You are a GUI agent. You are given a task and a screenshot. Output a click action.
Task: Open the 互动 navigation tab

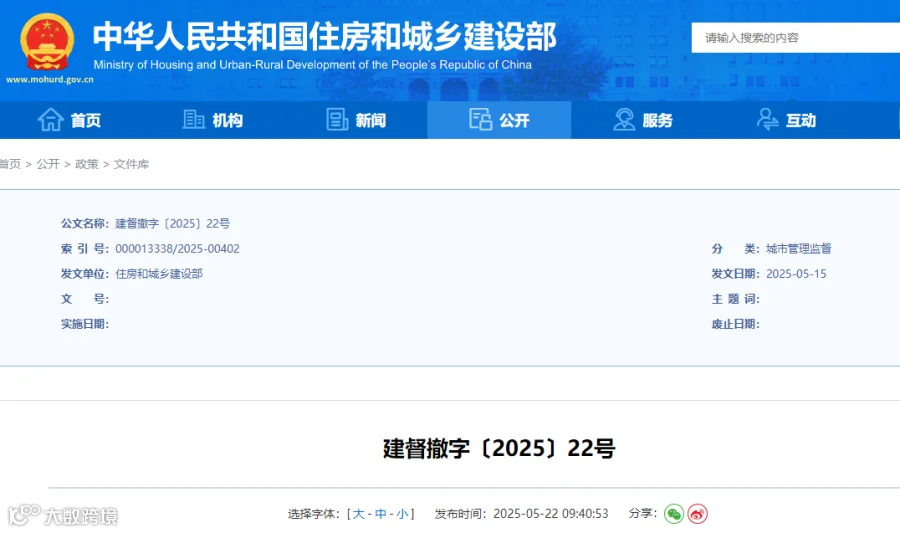pyautogui.click(x=786, y=120)
